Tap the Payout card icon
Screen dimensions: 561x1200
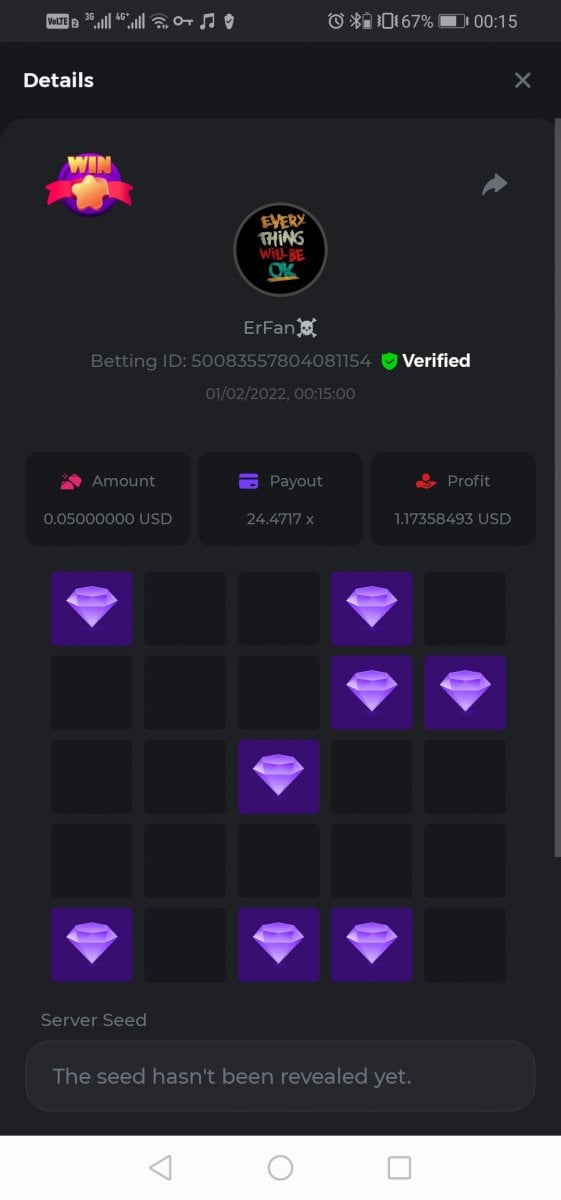pos(249,481)
